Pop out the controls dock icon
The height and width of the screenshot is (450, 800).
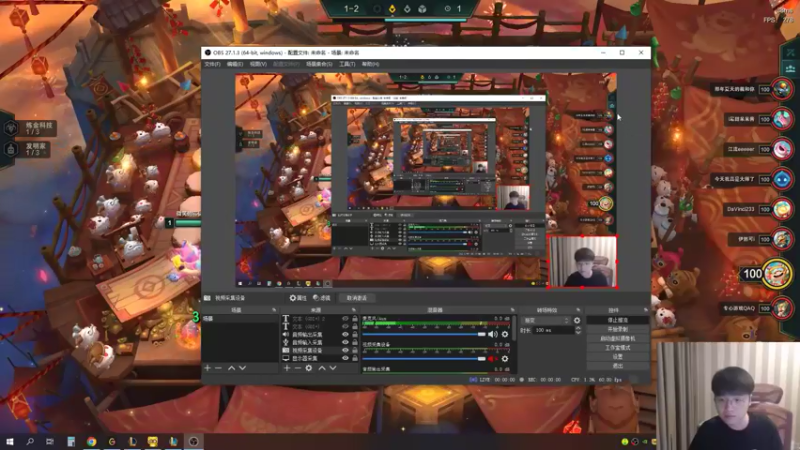coord(645,310)
